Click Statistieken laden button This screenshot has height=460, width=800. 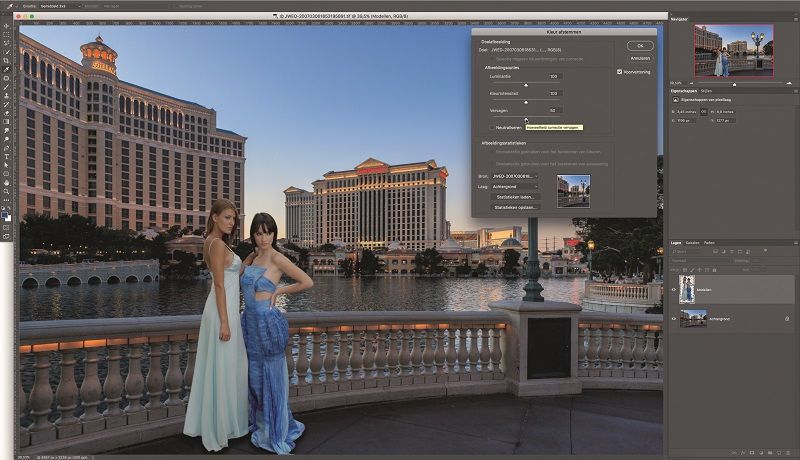pos(515,197)
